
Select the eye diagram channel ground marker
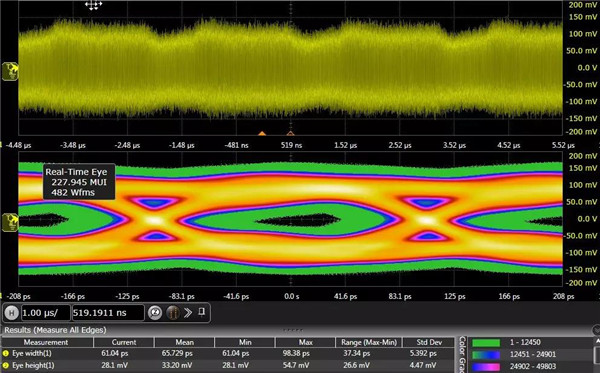coord(10,222)
